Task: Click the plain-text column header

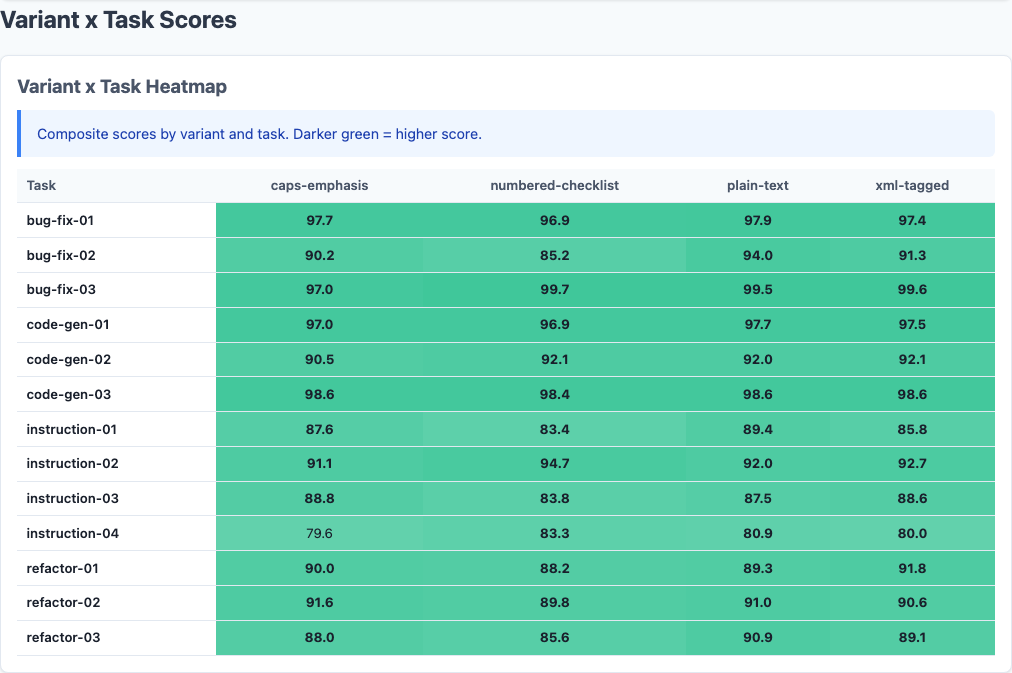Action: (757, 185)
